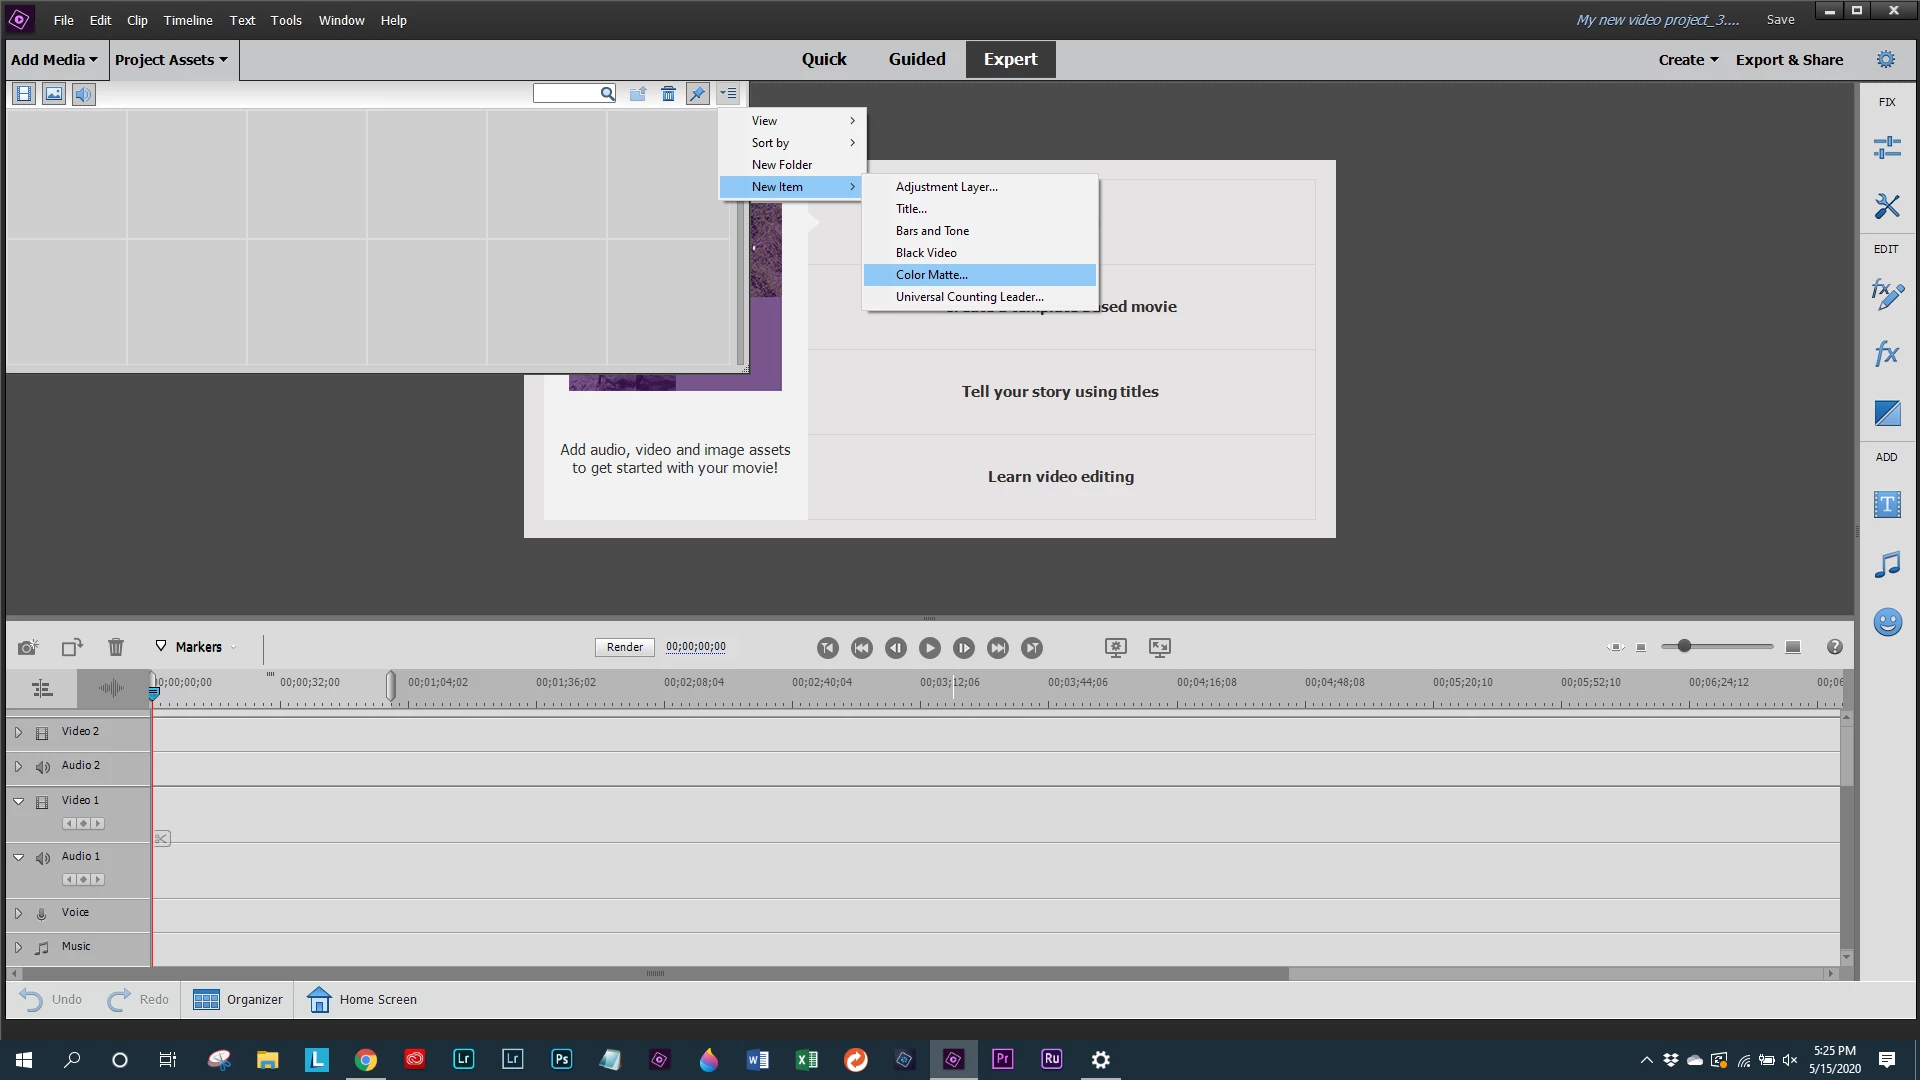The width and height of the screenshot is (1920, 1080).
Task: Switch to the Guided tab
Action: pyautogui.click(x=916, y=59)
